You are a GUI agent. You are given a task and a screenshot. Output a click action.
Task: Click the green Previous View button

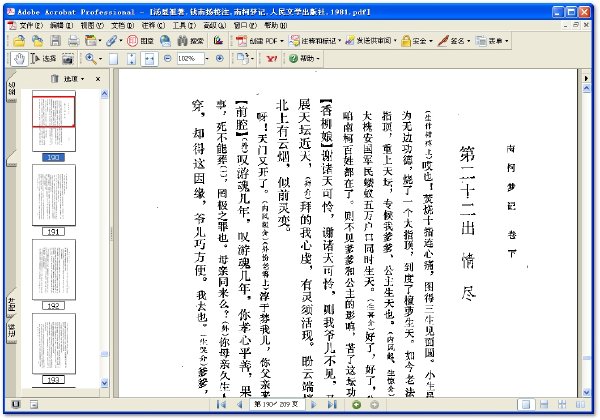point(357,404)
